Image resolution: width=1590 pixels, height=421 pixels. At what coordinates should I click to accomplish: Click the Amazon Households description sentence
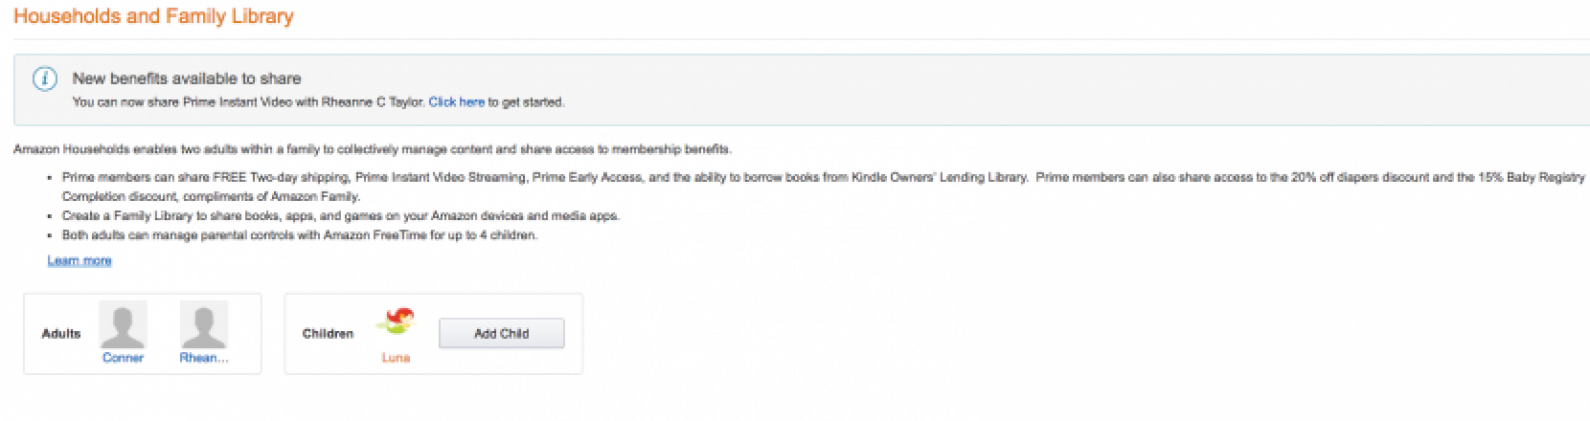(x=372, y=149)
